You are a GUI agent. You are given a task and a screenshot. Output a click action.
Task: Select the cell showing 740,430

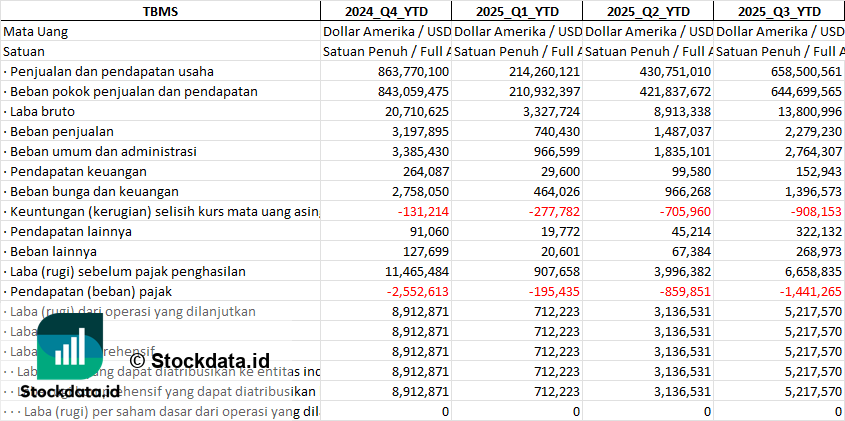pyautogui.click(x=555, y=132)
